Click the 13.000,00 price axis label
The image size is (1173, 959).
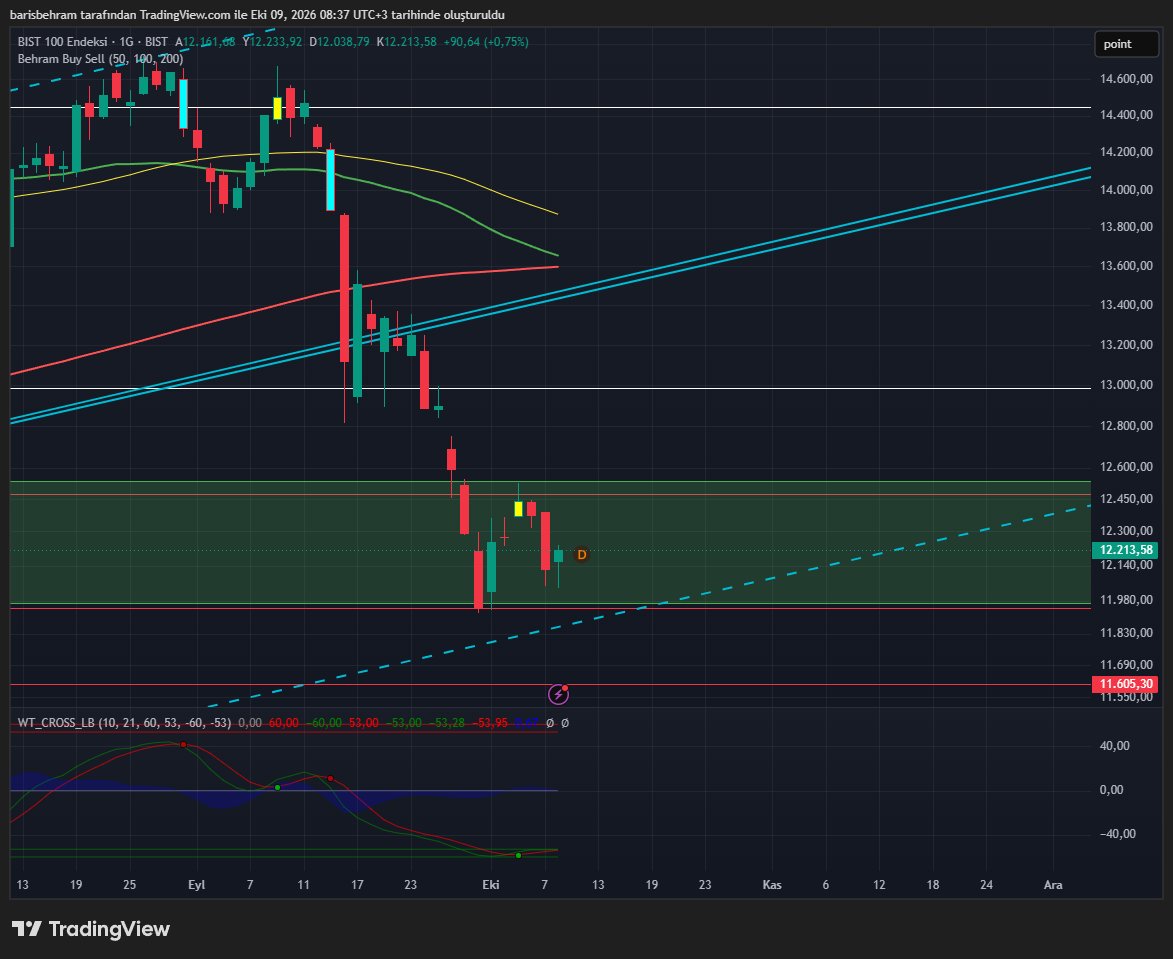[x=1126, y=384]
